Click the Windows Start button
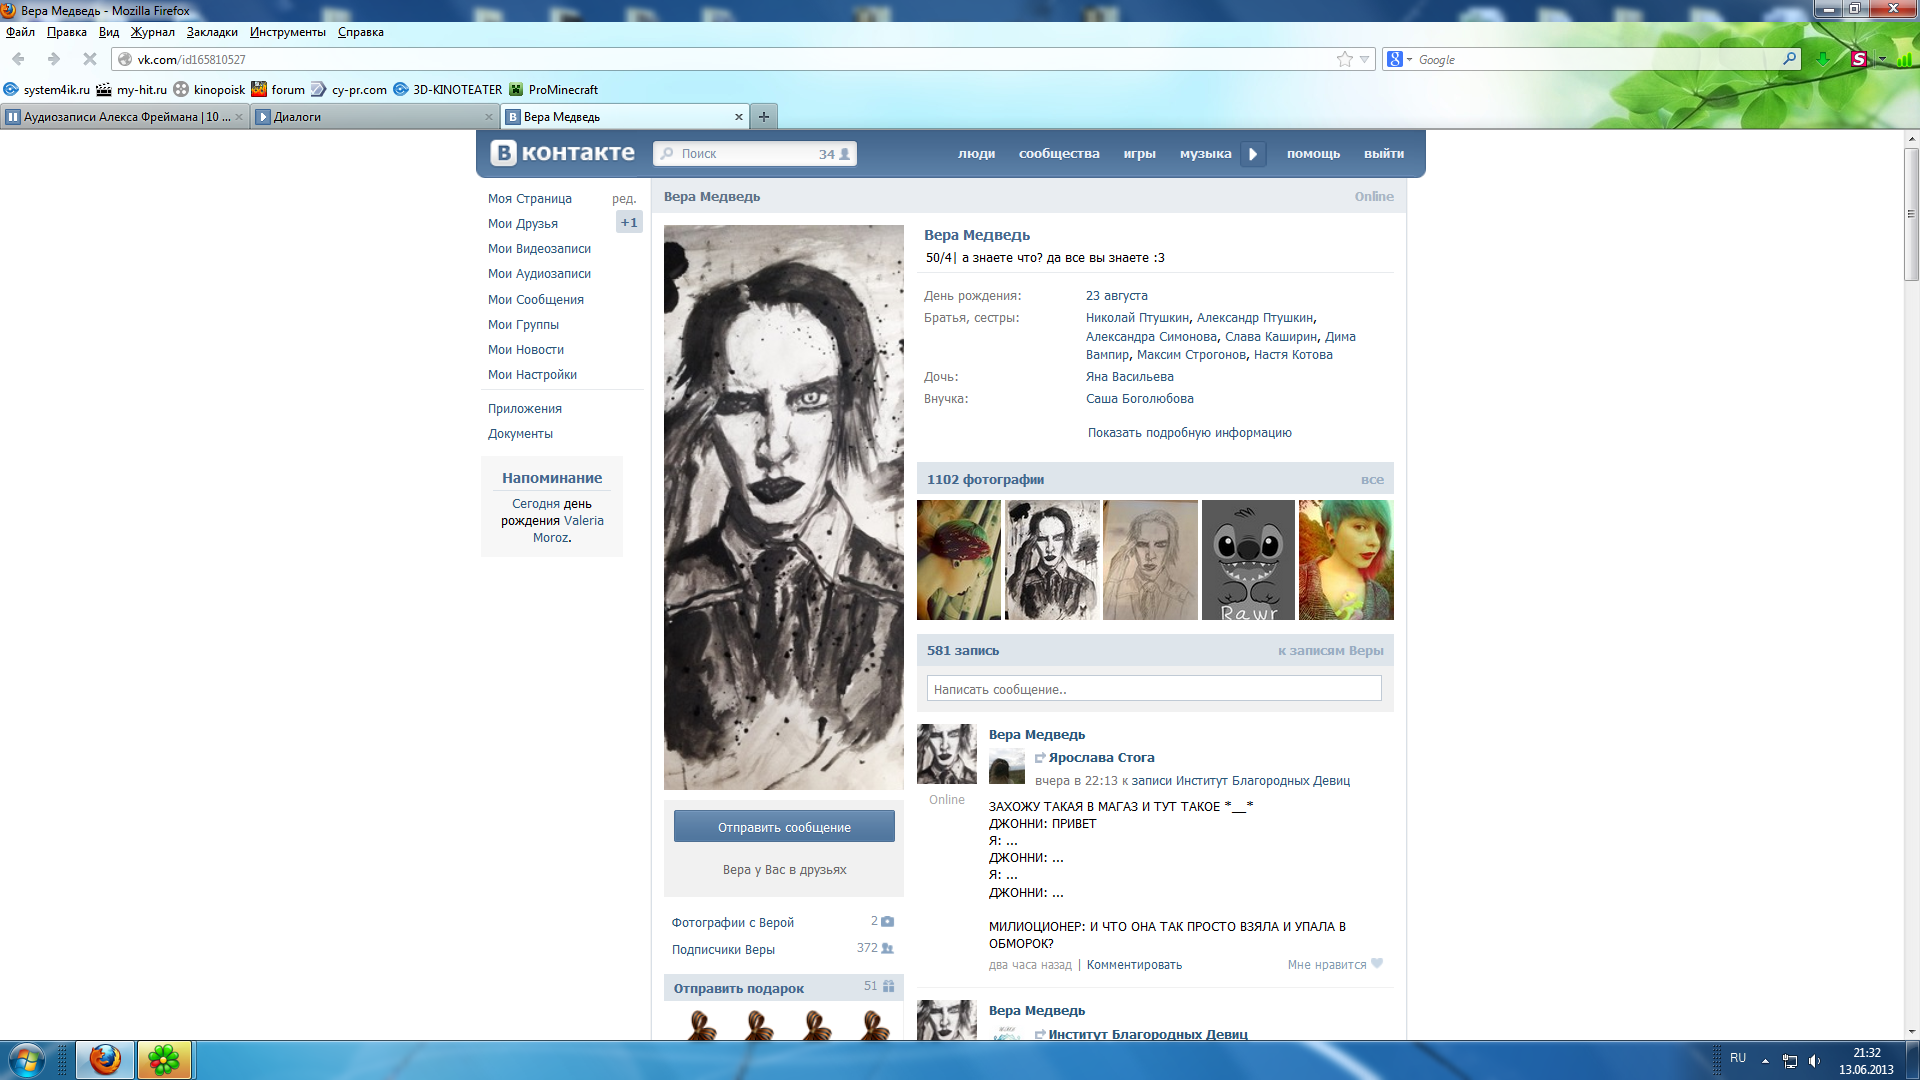 (x=27, y=1060)
